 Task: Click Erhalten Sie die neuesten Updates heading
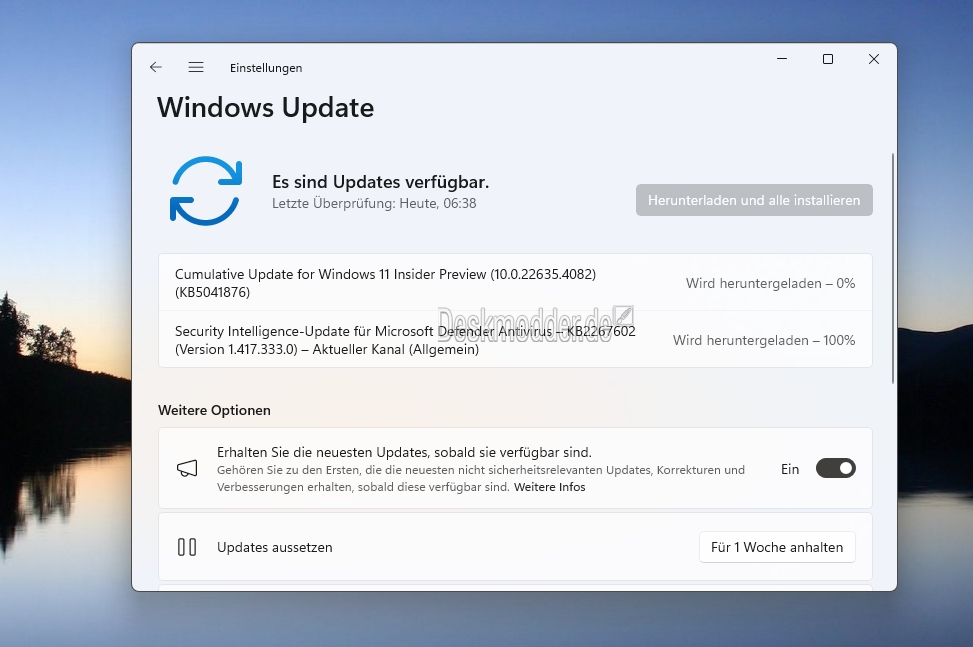point(404,452)
